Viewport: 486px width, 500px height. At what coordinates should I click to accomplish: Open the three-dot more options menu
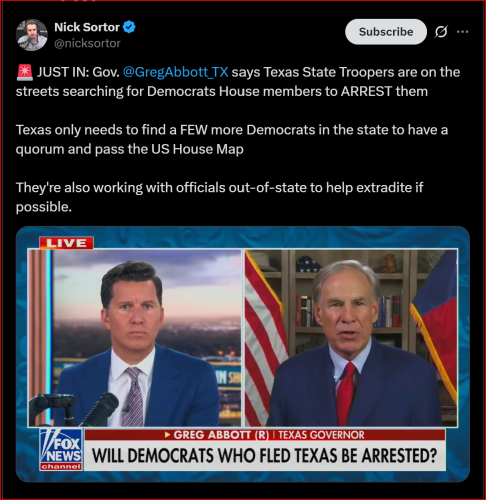point(462,32)
